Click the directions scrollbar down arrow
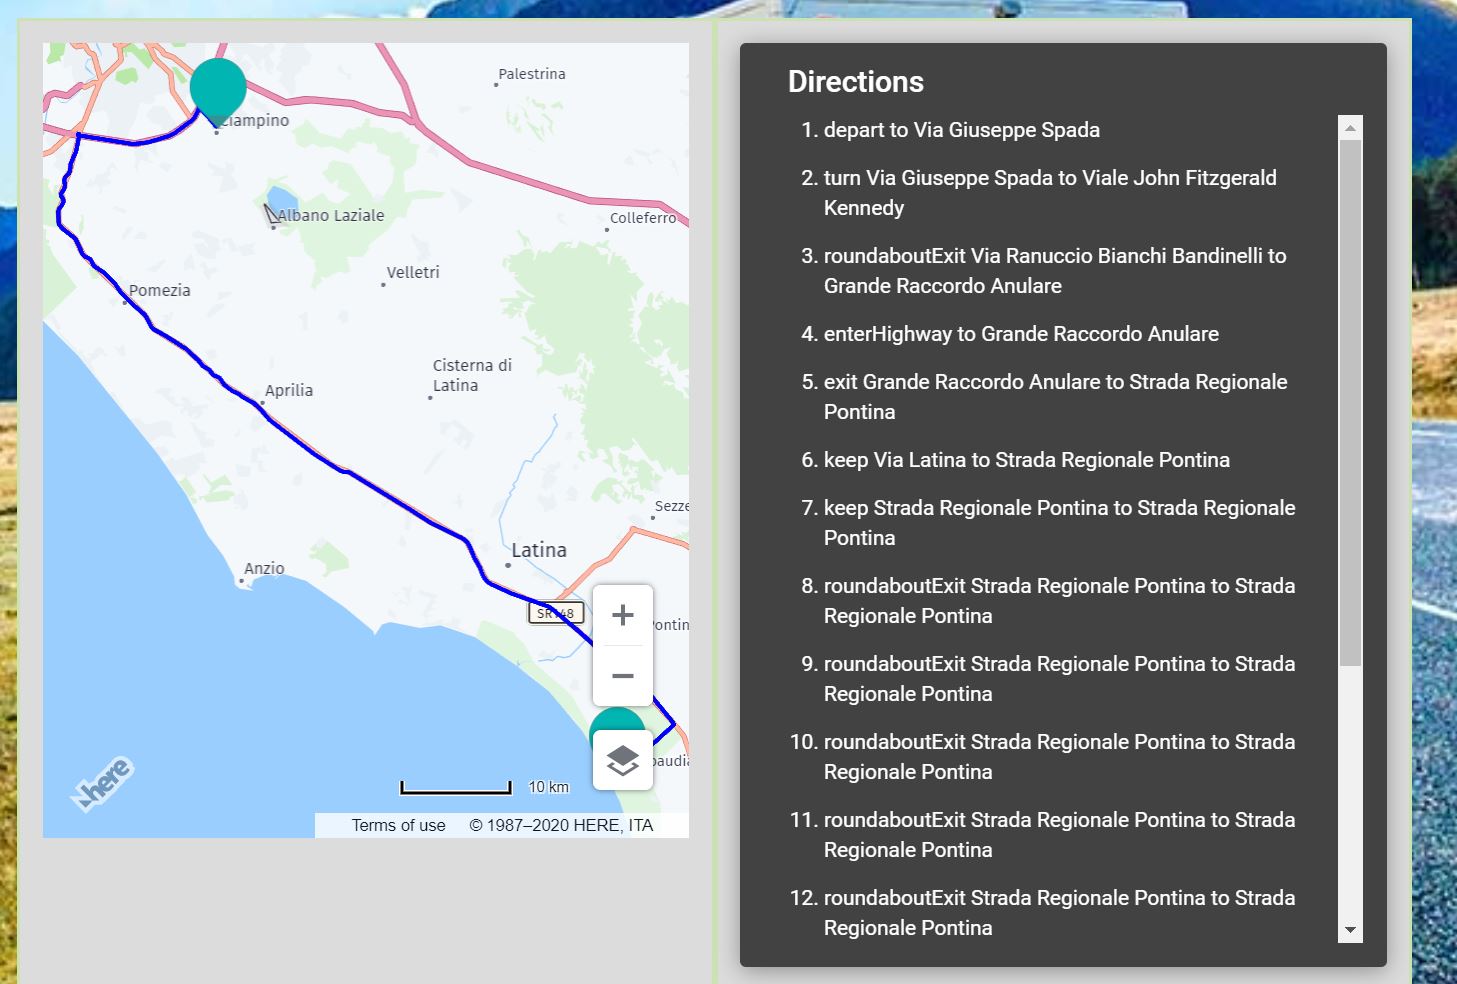Screen dimensions: 1457x984 pyautogui.click(x=1350, y=930)
